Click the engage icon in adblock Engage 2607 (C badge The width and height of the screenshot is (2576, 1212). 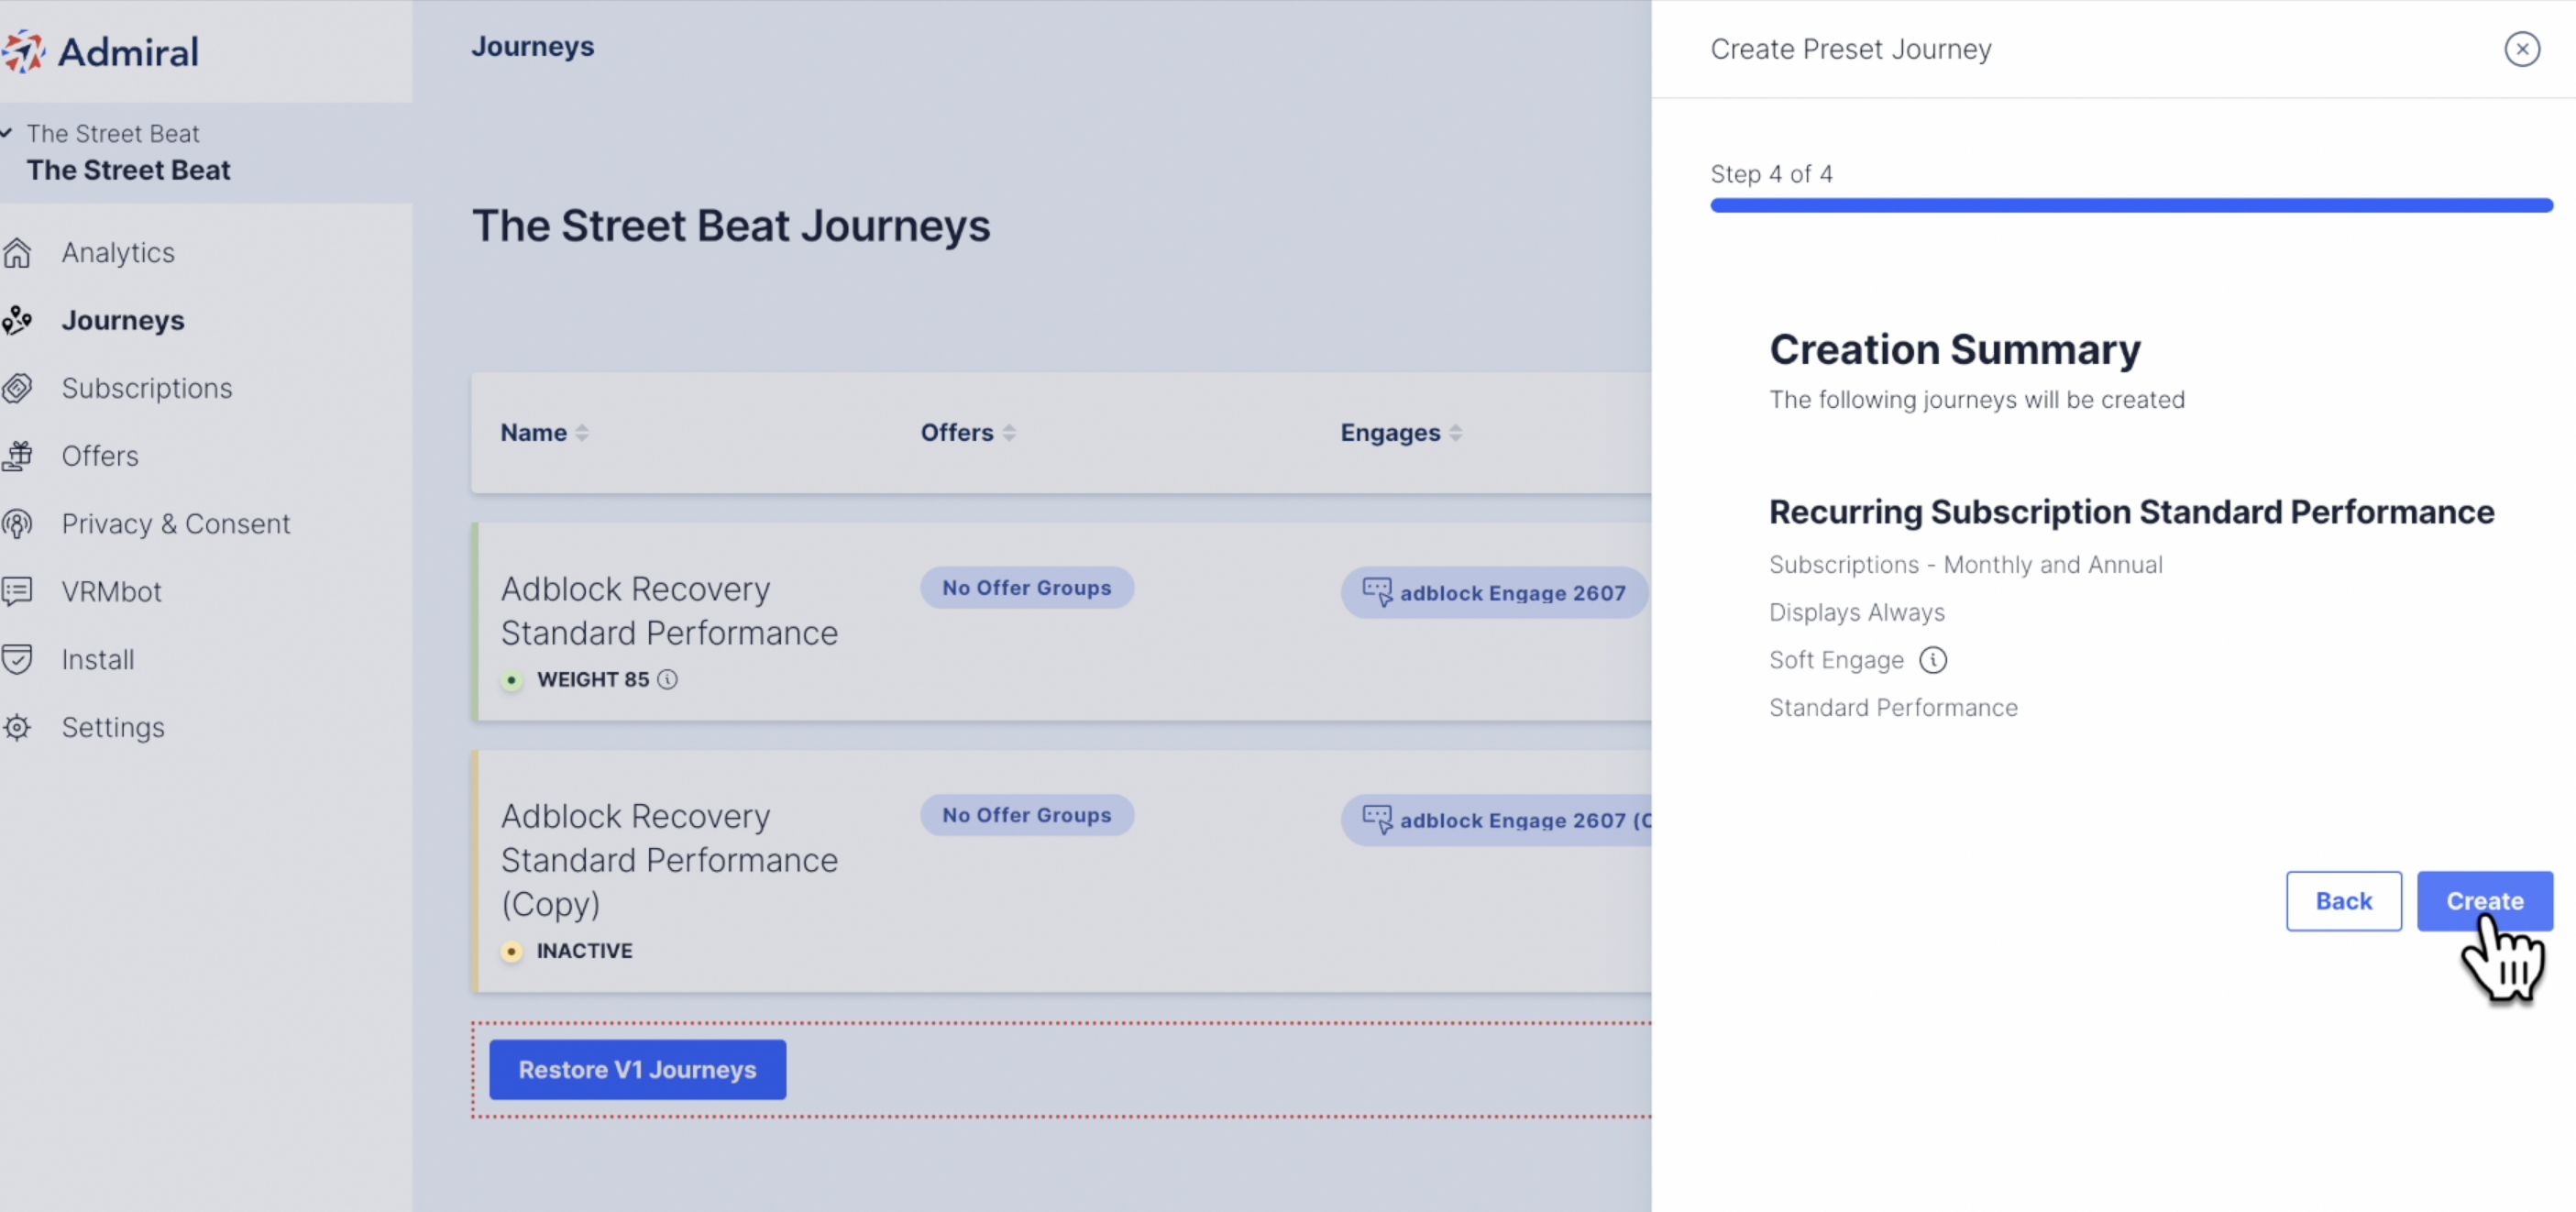point(1377,819)
